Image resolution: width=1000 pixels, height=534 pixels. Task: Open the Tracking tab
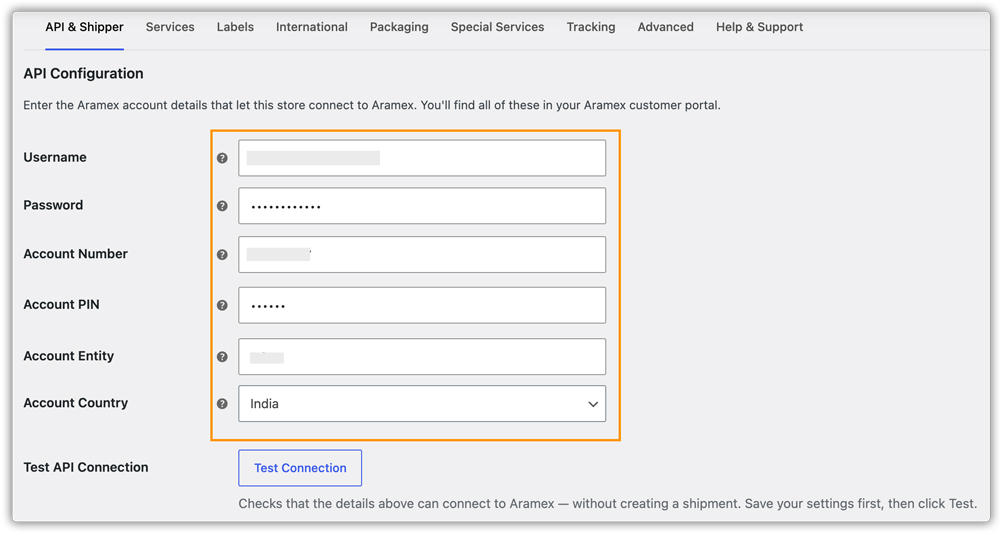click(x=591, y=27)
